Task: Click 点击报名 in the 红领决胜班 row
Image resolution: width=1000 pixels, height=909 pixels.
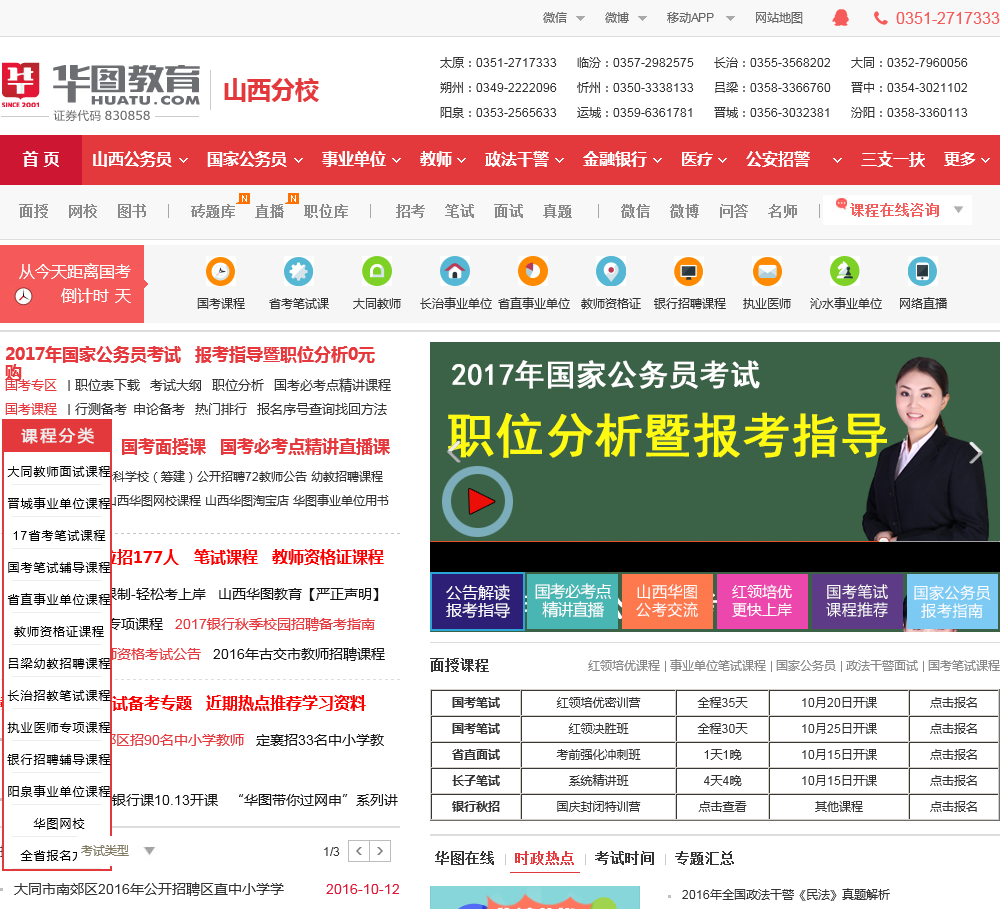Action: click(953, 728)
